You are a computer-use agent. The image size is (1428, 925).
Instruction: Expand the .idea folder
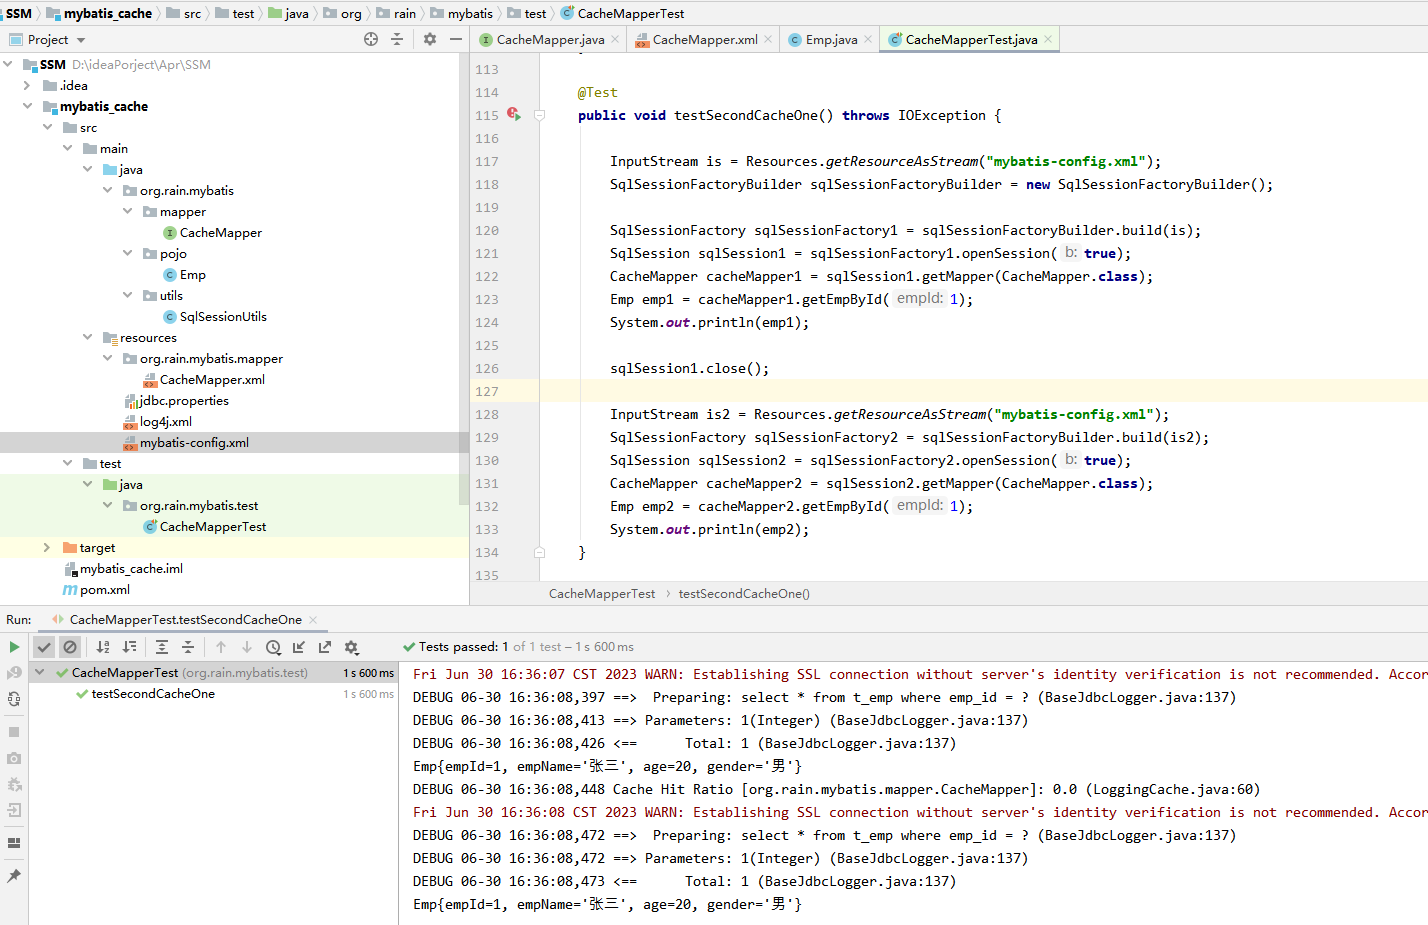point(28,85)
